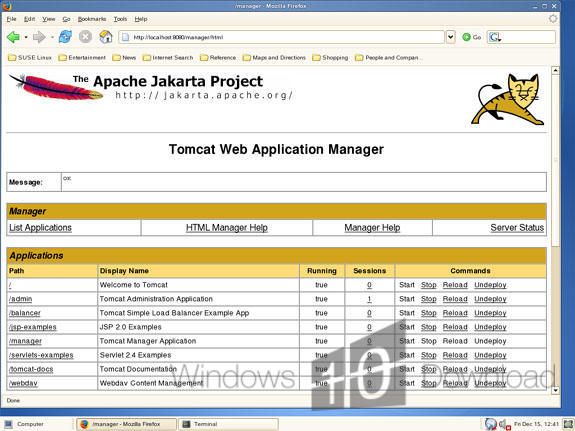Open the Shopping bookmarks folder

(x=330, y=58)
